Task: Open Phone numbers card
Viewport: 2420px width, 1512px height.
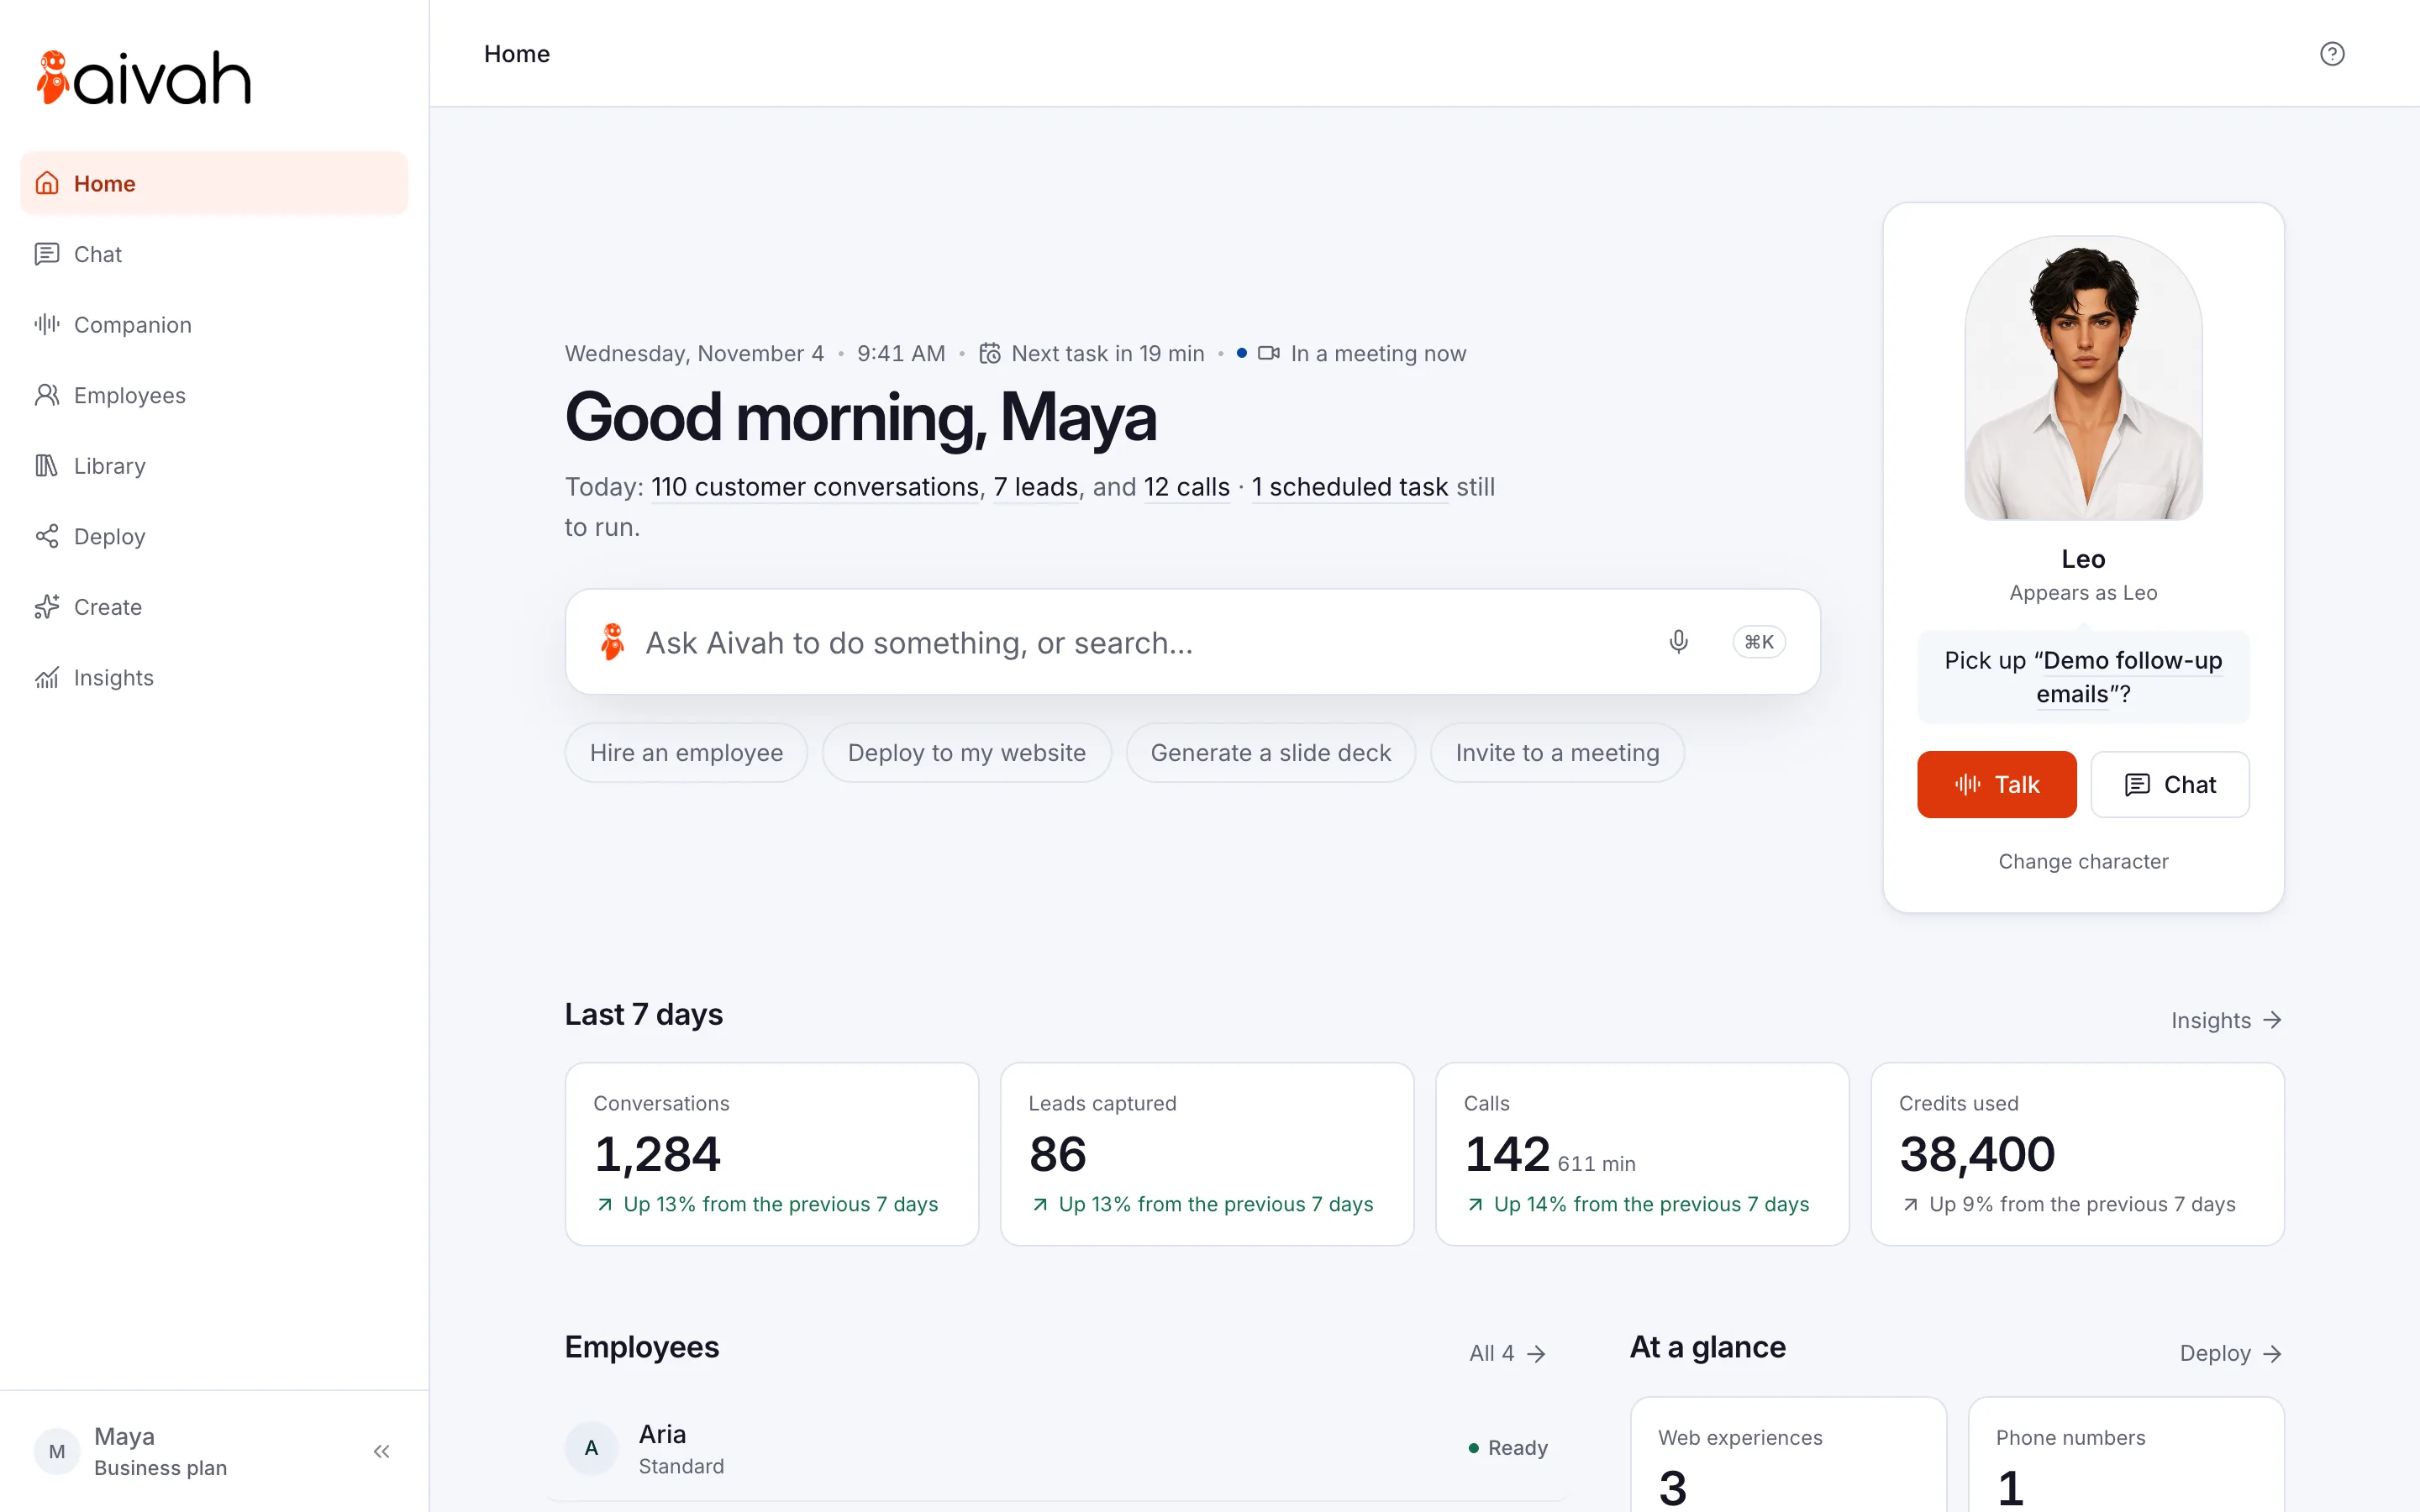Action: pyautogui.click(x=2126, y=1455)
